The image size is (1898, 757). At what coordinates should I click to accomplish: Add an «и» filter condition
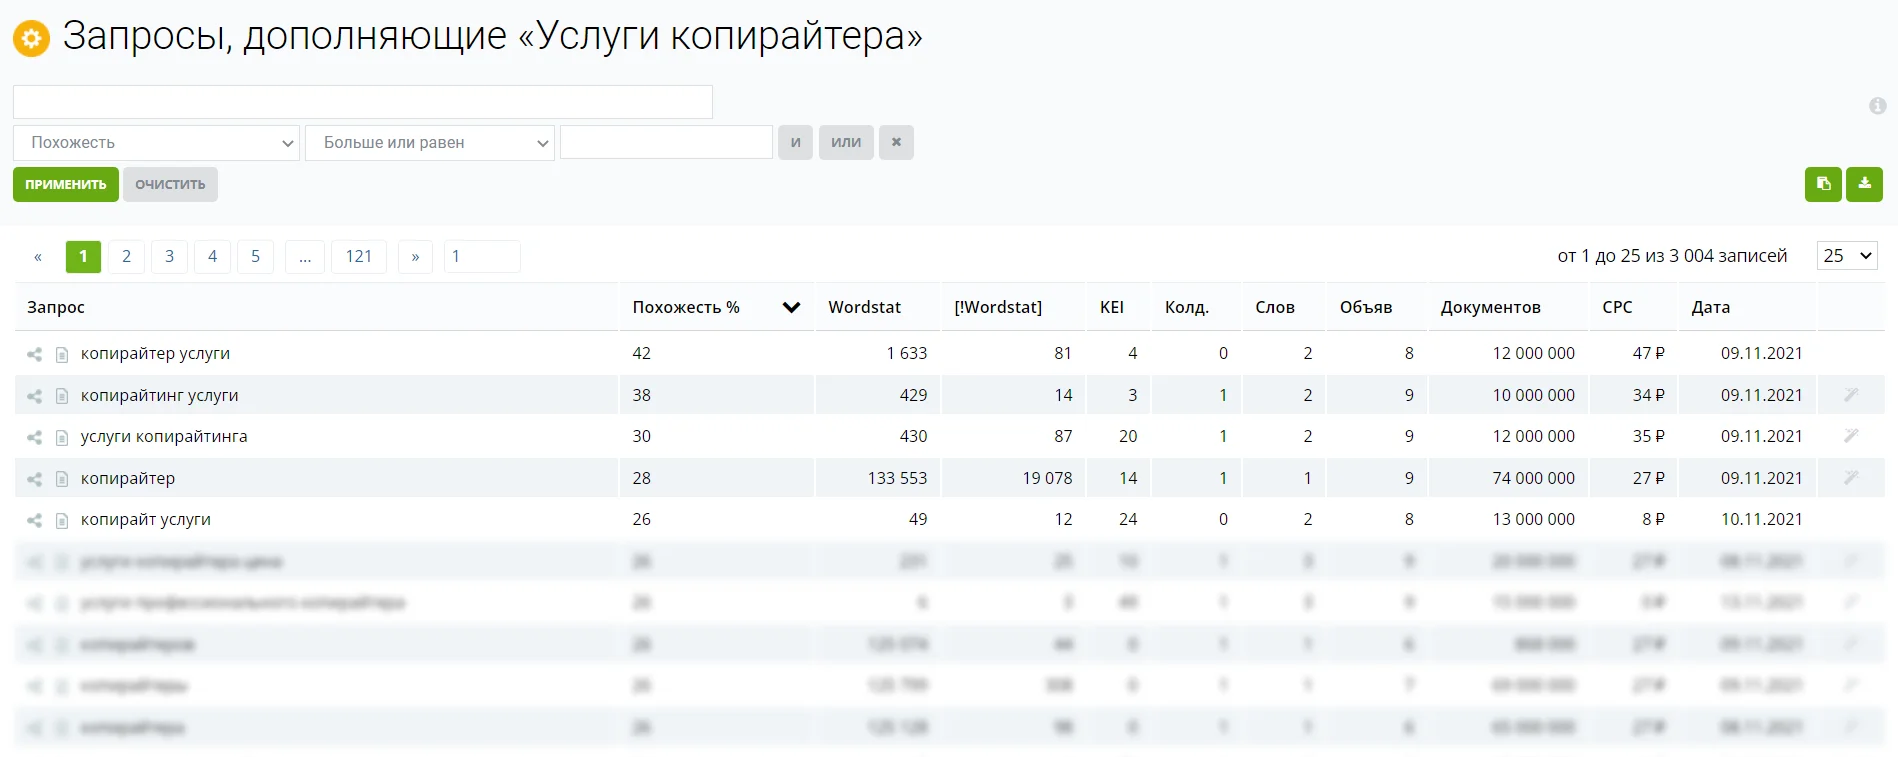pyautogui.click(x=796, y=142)
